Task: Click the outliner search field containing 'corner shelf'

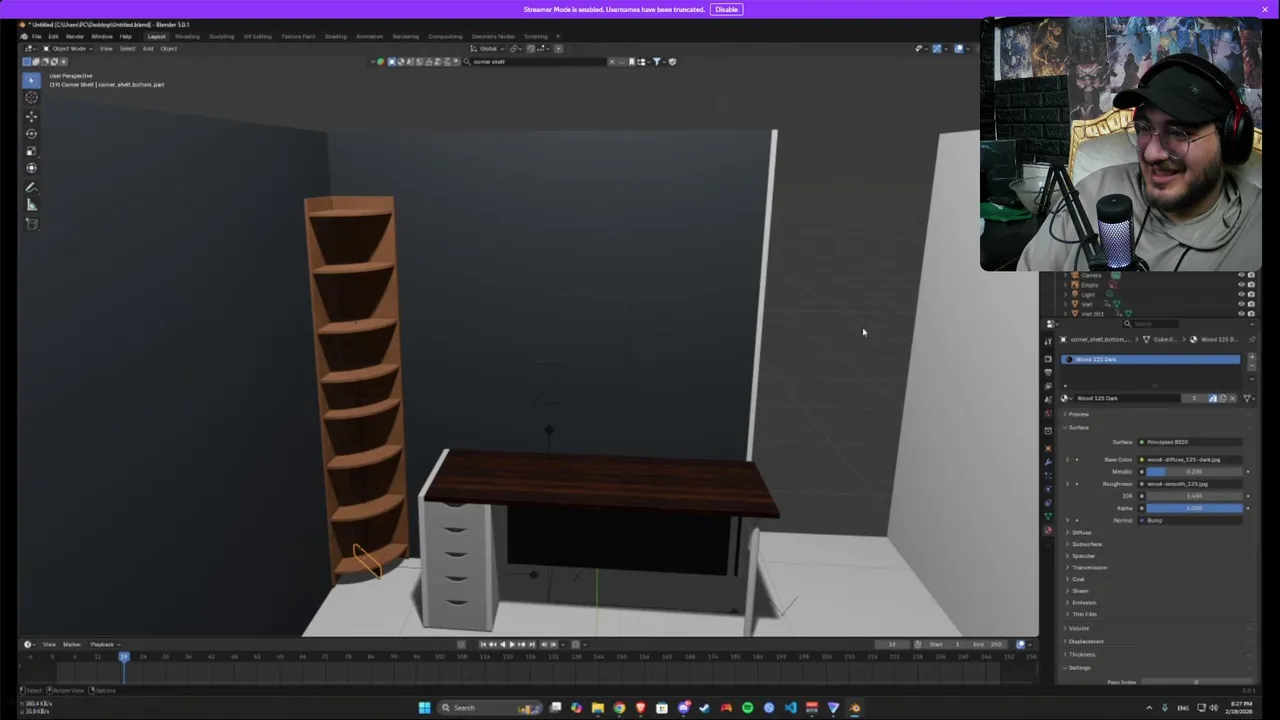Action: coord(535,61)
